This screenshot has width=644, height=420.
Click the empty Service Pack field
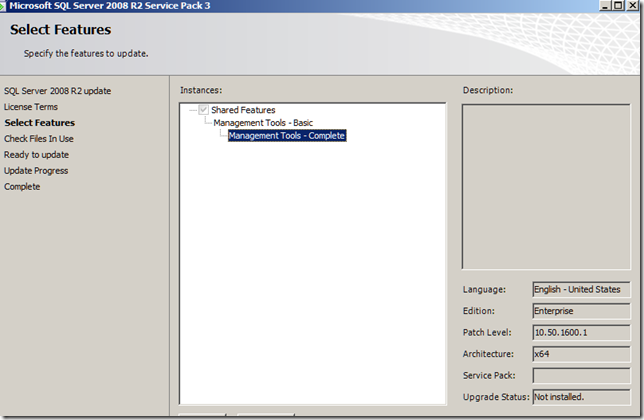[581, 375]
